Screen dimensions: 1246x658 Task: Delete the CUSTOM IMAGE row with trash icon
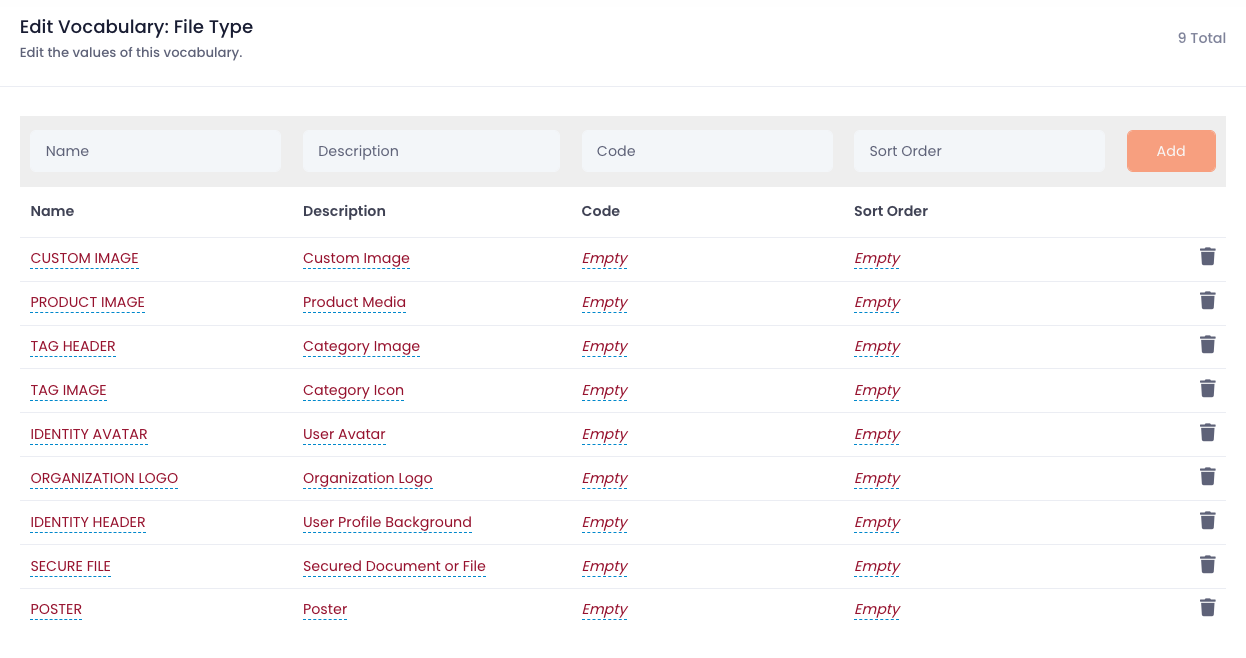(1207, 257)
